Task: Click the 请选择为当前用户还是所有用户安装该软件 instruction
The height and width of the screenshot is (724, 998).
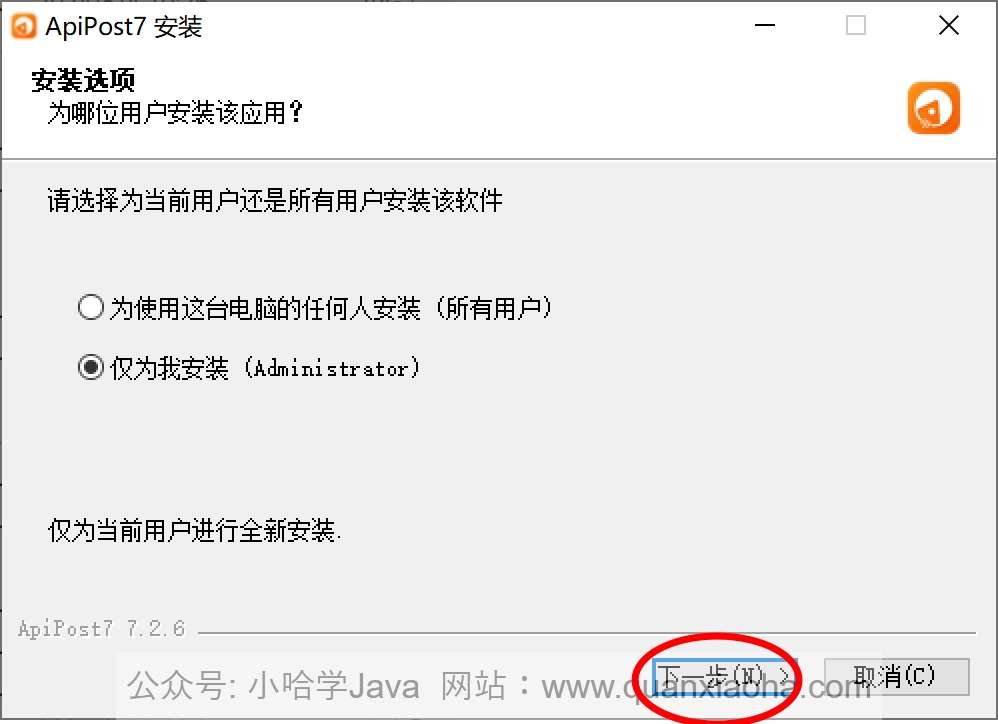Action: (x=275, y=200)
